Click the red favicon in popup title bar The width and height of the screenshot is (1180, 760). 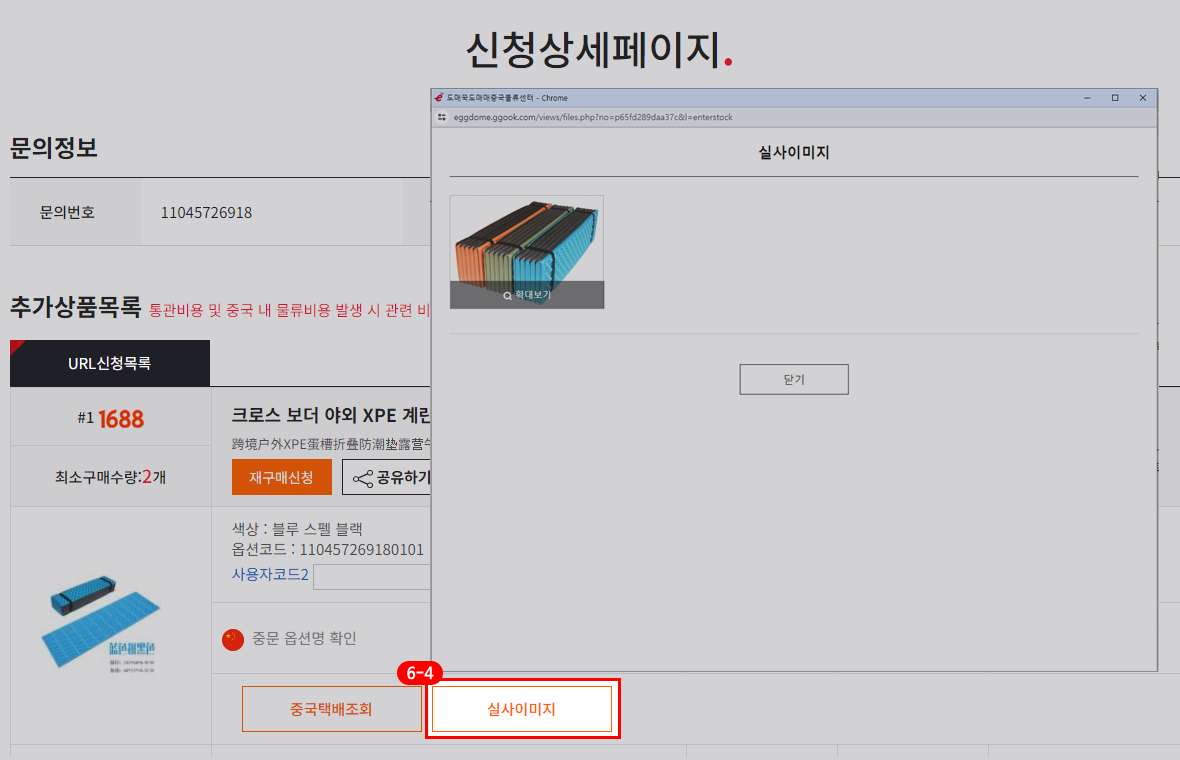click(x=438, y=98)
